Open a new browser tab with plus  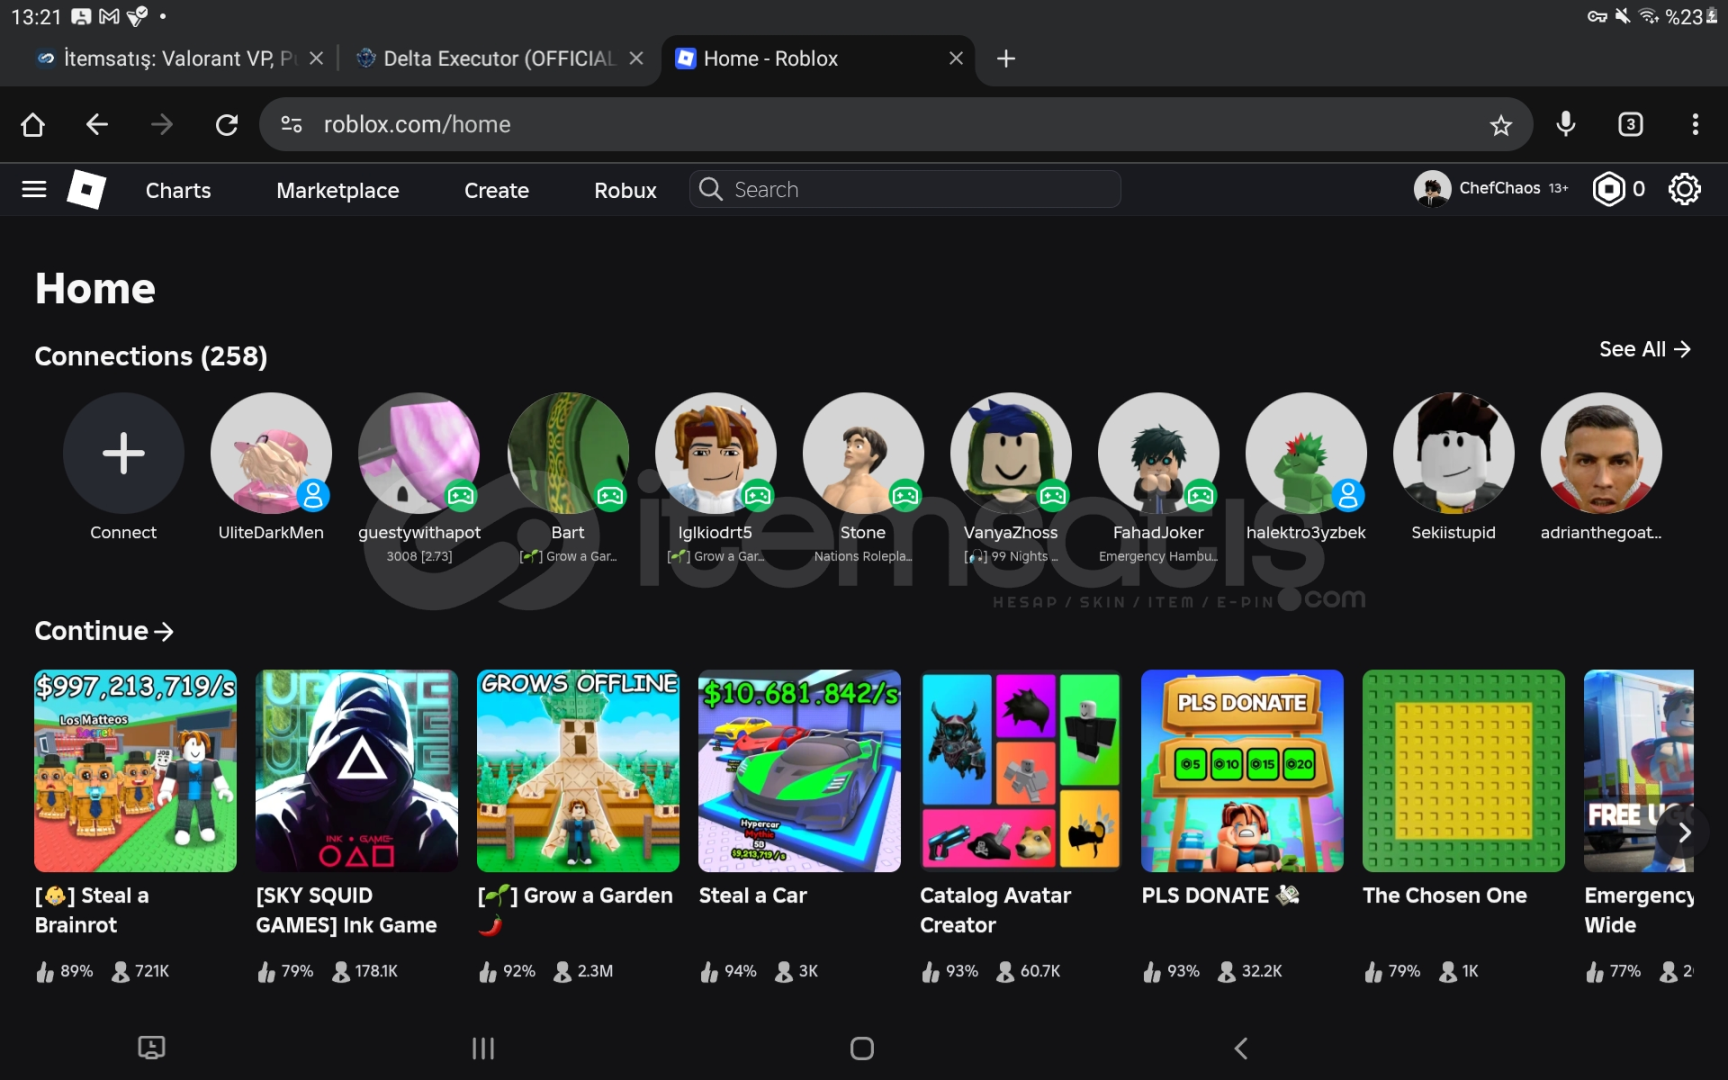tap(1006, 59)
